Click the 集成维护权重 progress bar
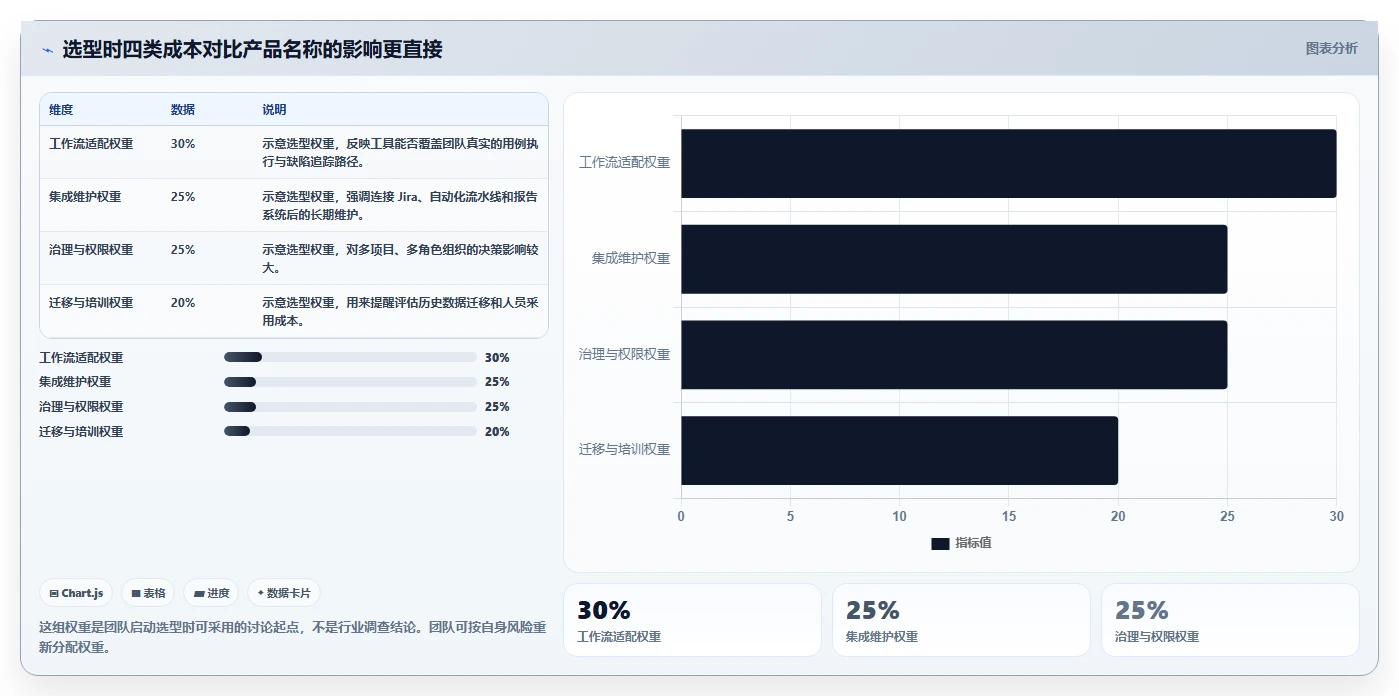1399x696 pixels. (350, 382)
